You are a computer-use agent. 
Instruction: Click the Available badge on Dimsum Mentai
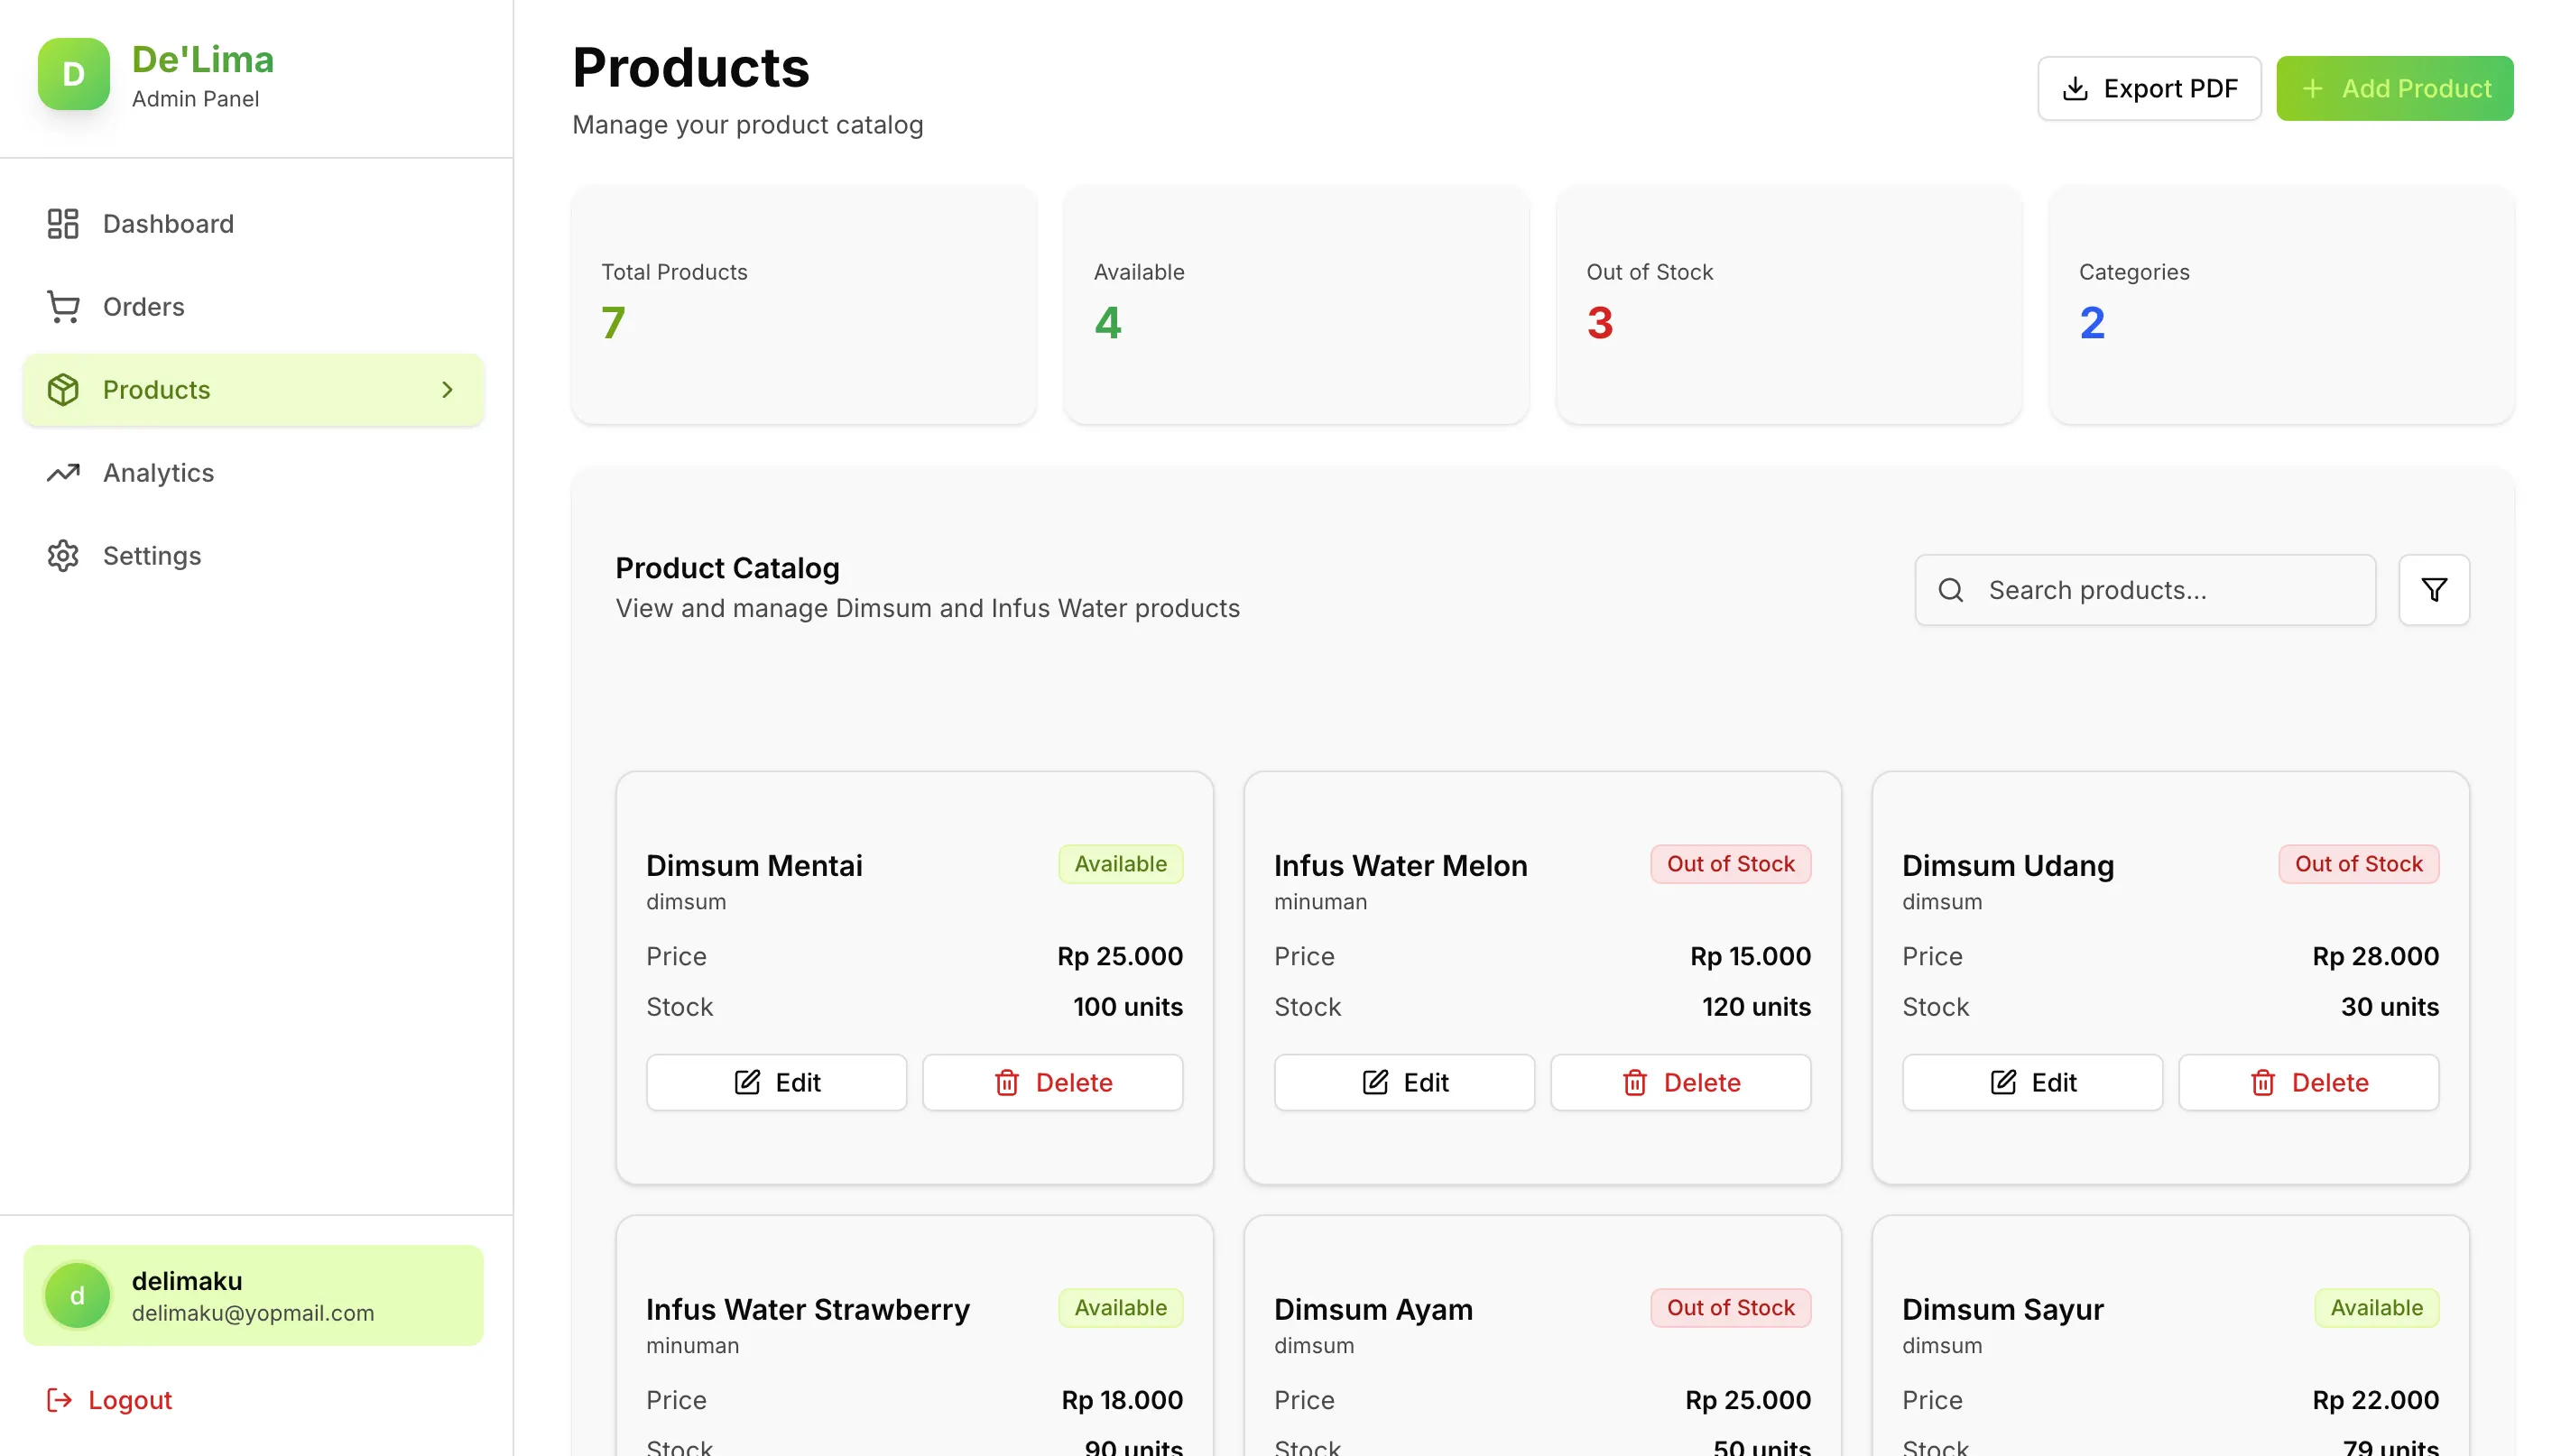(1121, 864)
